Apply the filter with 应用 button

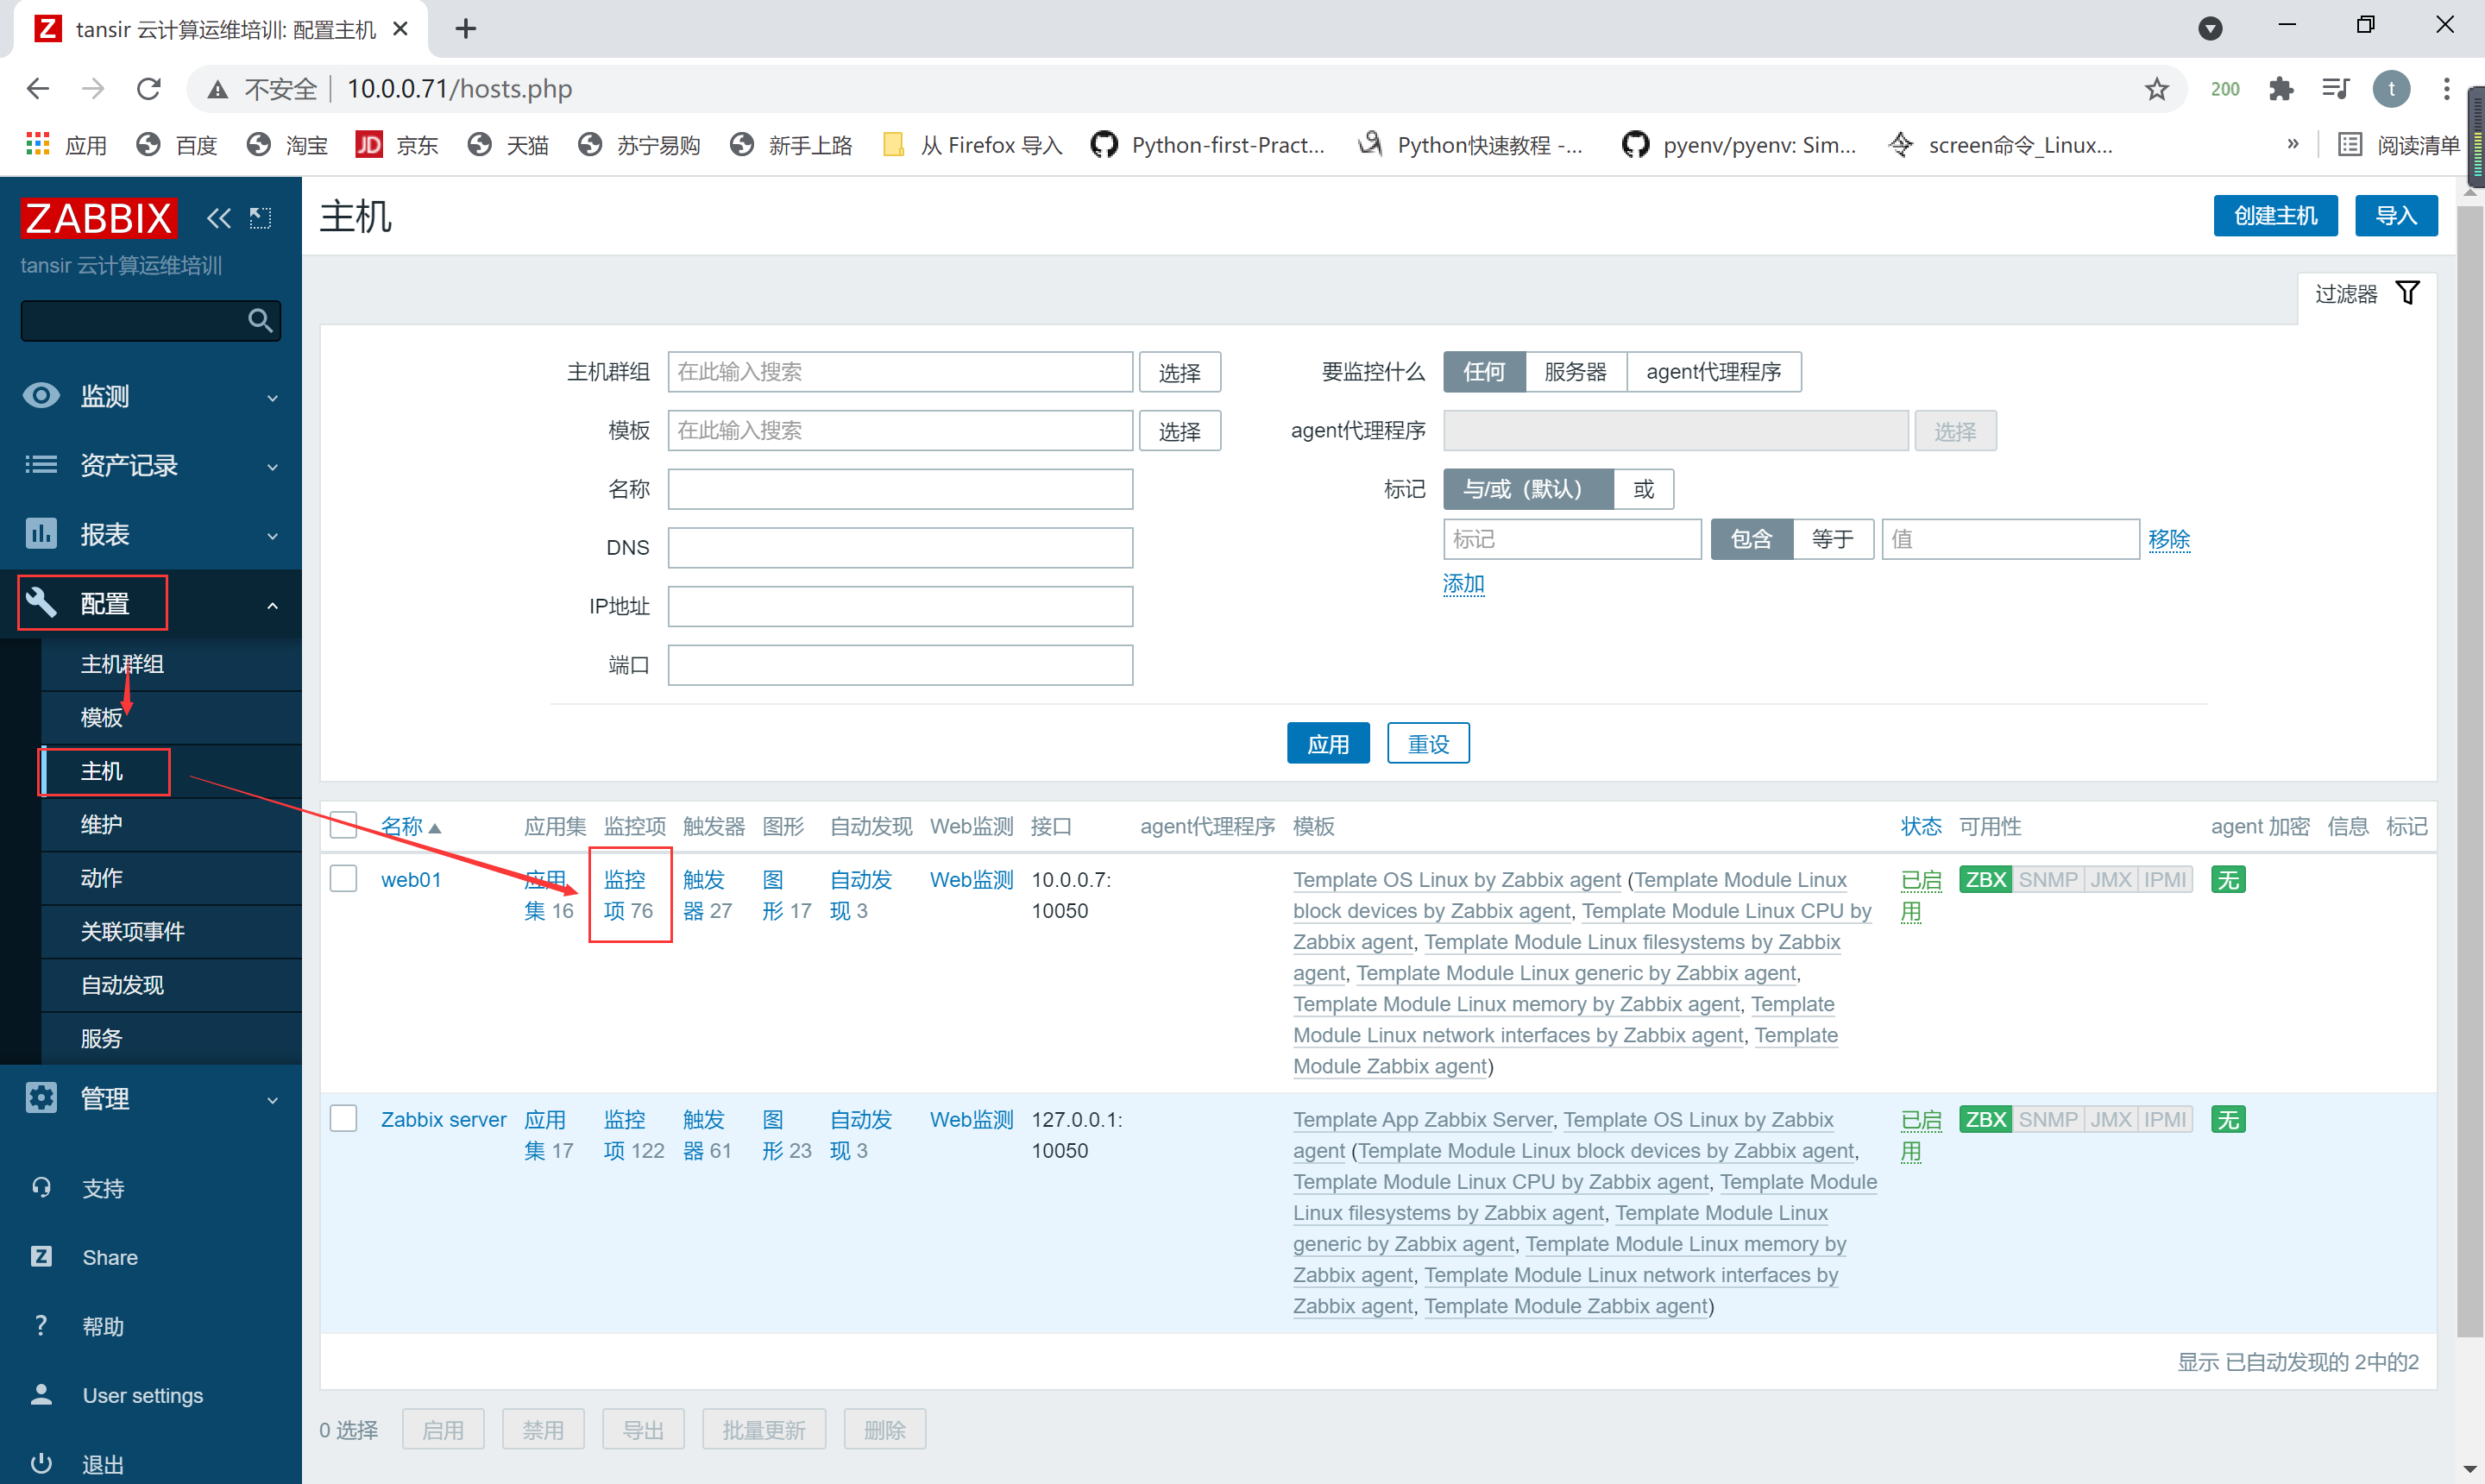tap(1328, 743)
